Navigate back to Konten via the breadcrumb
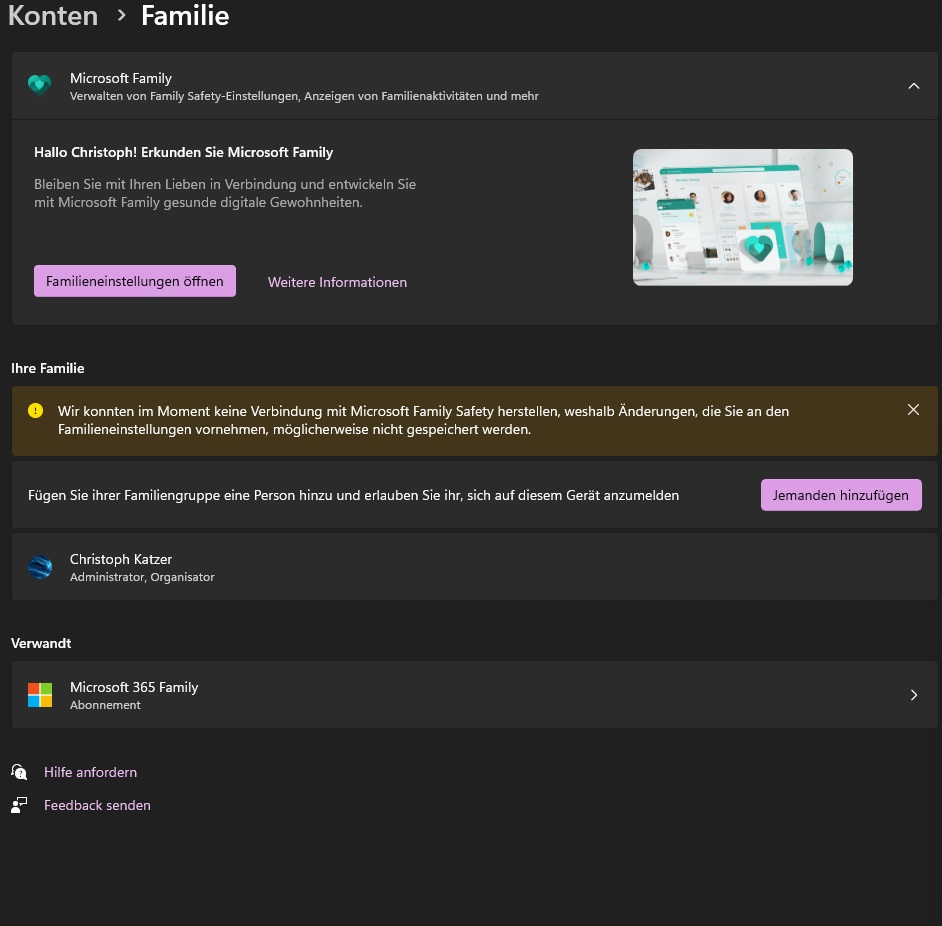942x926 pixels. (x=52, y=16)
